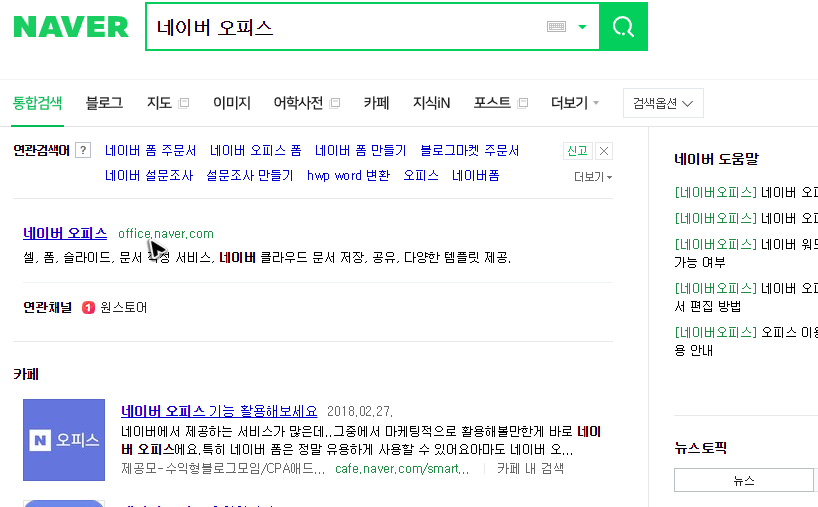Open the 검색옵션 dropdown
The height and width of the screenshot is (507, 818).
click(663, 103)
